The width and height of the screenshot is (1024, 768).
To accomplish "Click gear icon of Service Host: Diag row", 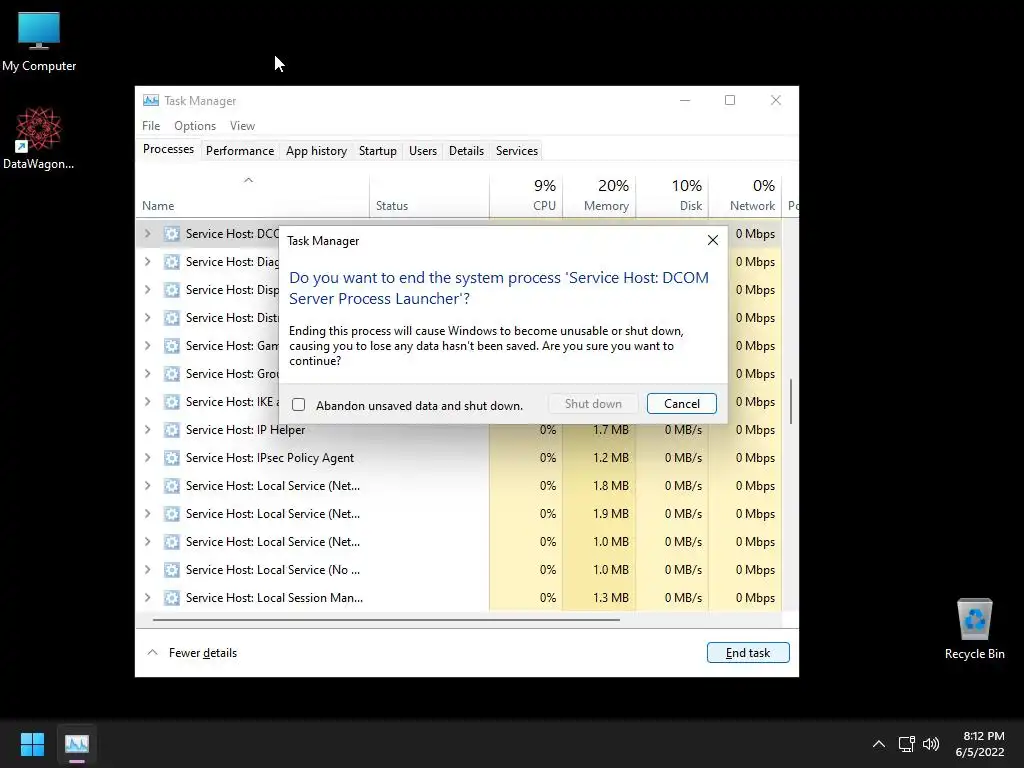I will 172,262.
